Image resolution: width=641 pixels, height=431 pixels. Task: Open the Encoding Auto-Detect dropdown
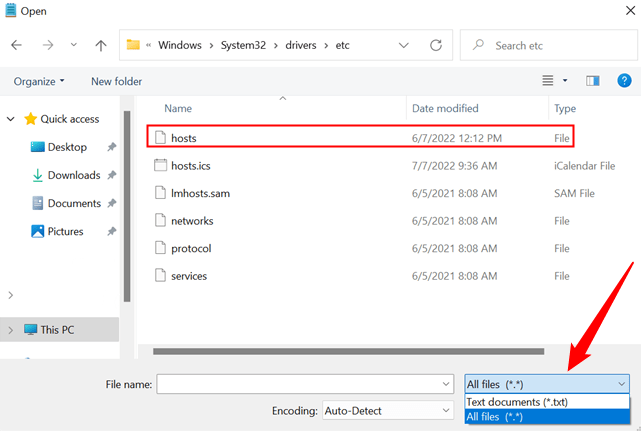pos(388,410)
